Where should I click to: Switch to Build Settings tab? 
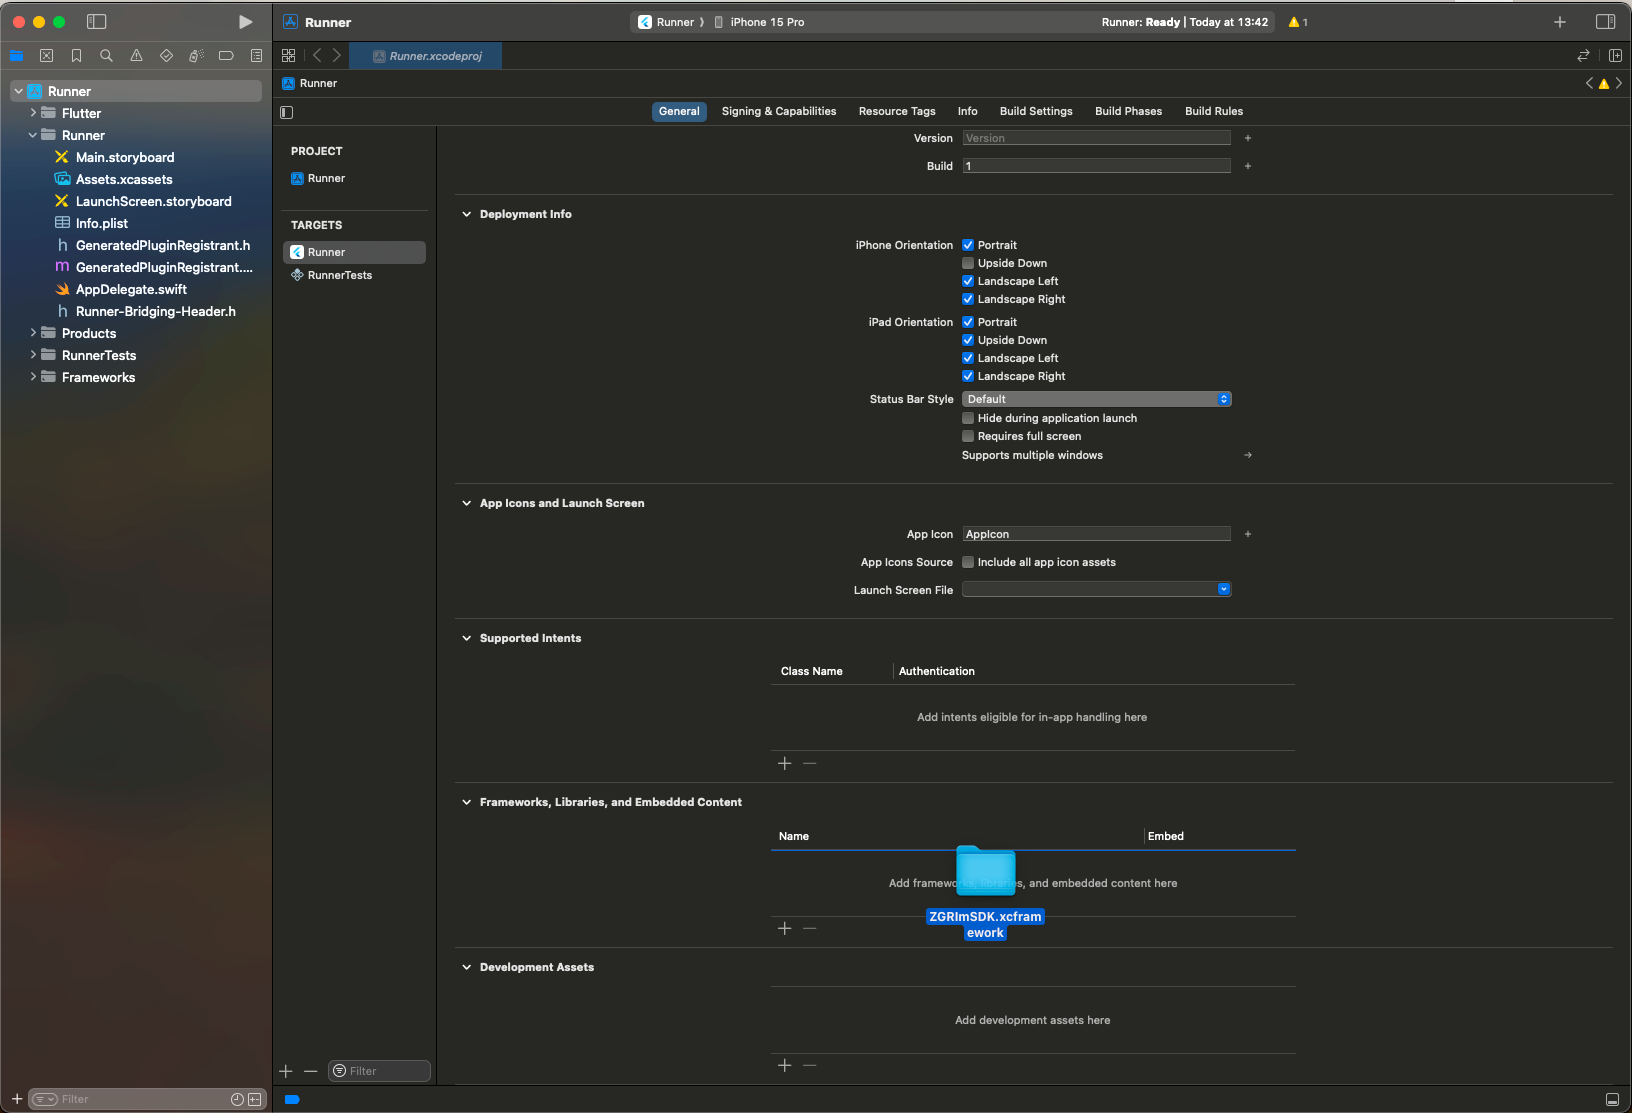point(1036,111)
